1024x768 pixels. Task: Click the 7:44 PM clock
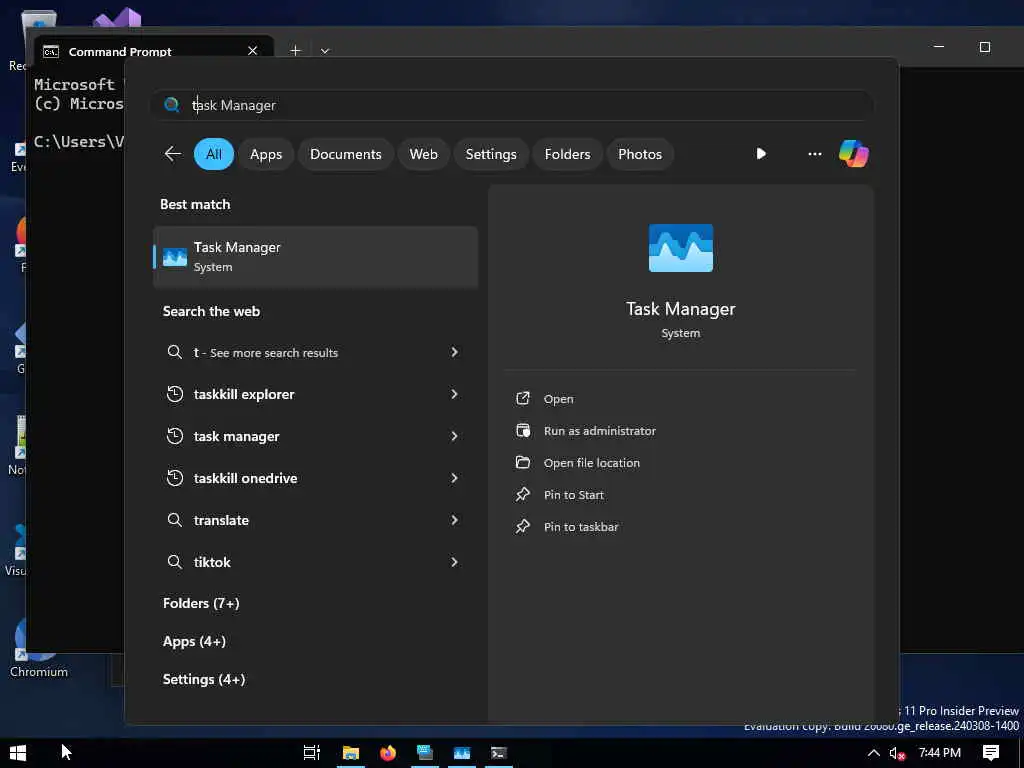click(940, 753)
